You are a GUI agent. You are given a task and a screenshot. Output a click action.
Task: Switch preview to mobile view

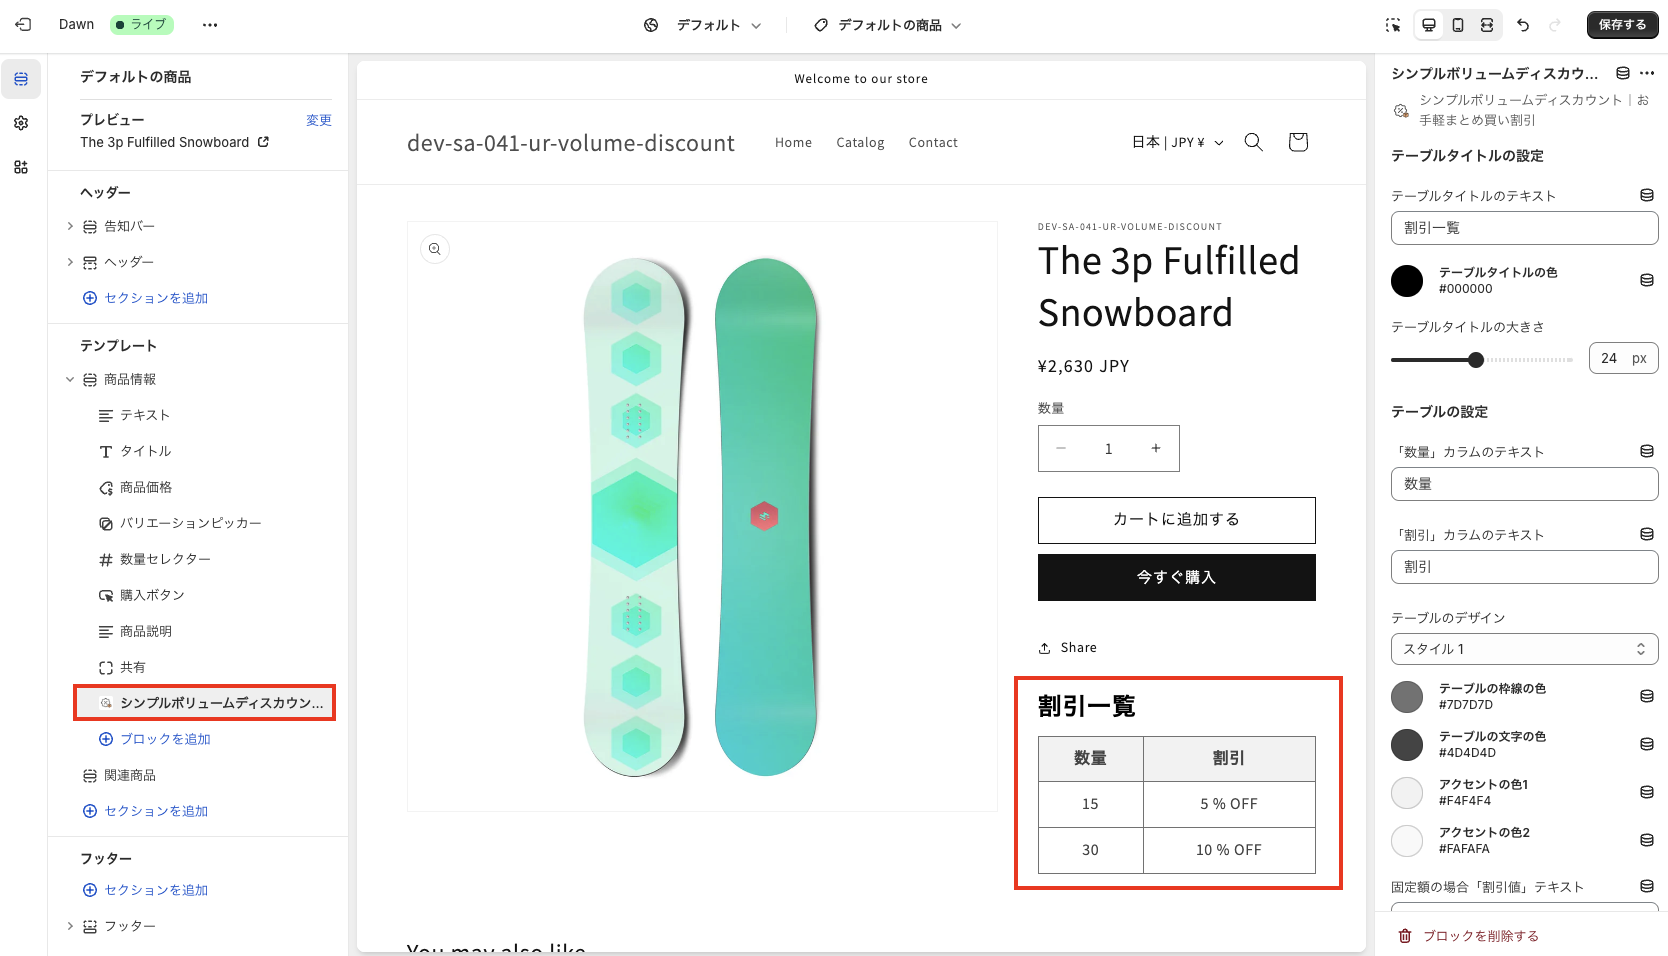pyautogui.click(x=1457, y=25)
